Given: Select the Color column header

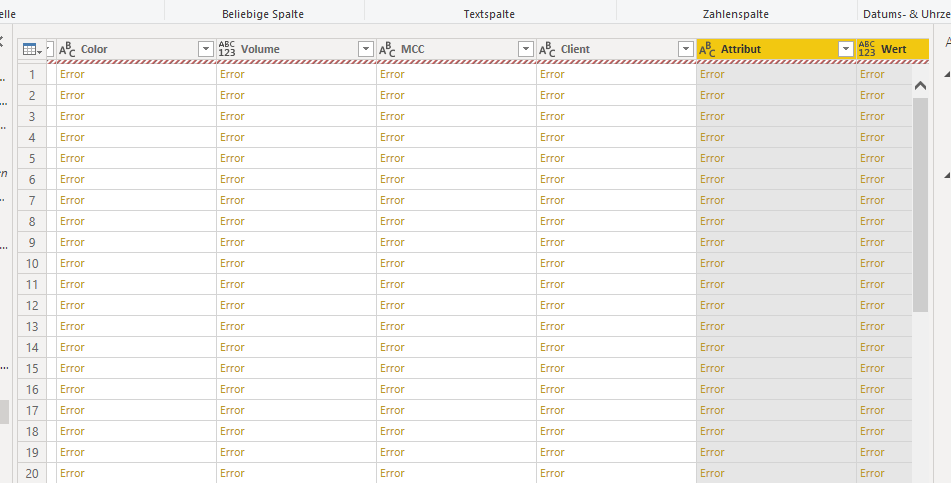Looking at the screenshot, I should [x=136, y=49].
